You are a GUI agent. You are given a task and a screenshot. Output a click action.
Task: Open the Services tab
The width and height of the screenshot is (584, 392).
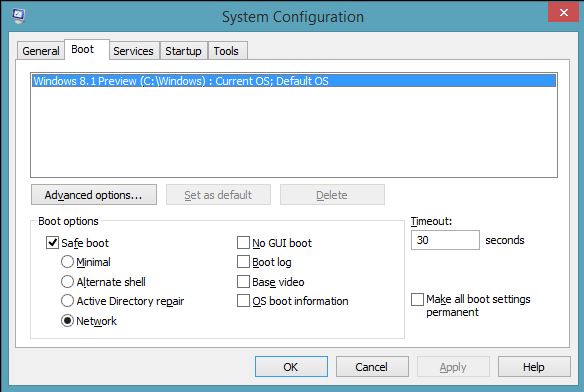133,51
